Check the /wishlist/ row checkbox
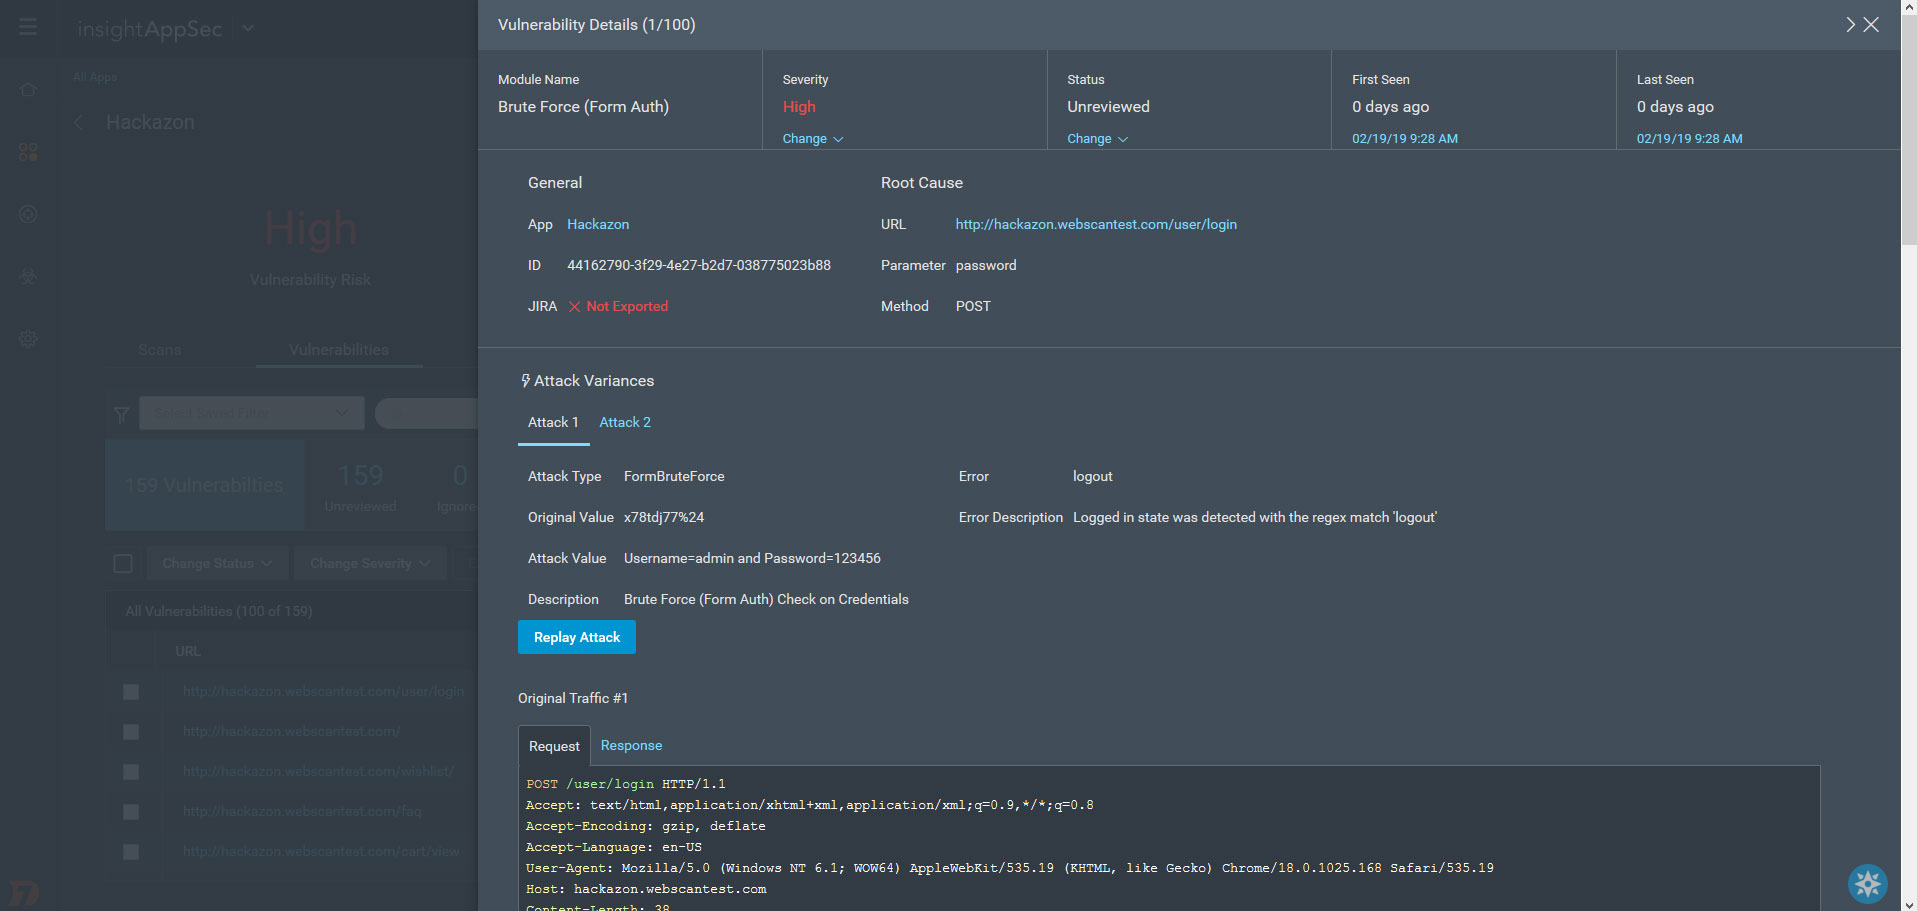Viewport: 1917px width, 911px height. pos(131,772)
